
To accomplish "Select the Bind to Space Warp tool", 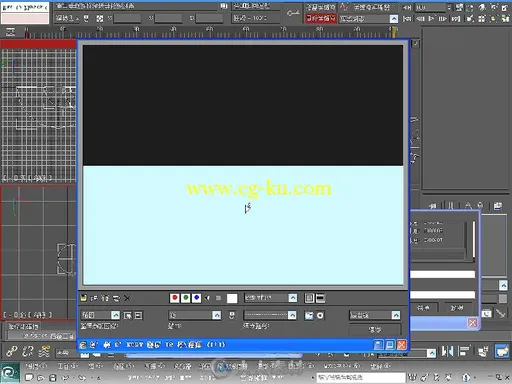I will click(x=44, y=351).
